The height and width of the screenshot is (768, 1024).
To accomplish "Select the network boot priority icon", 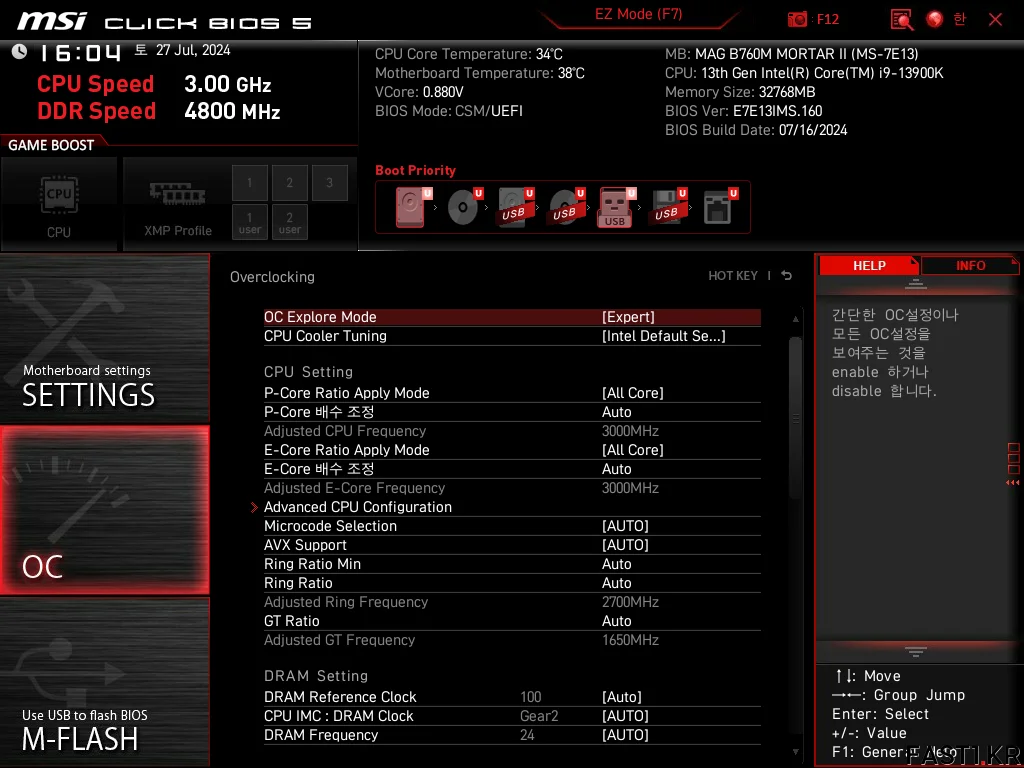I will coord(720,207).
